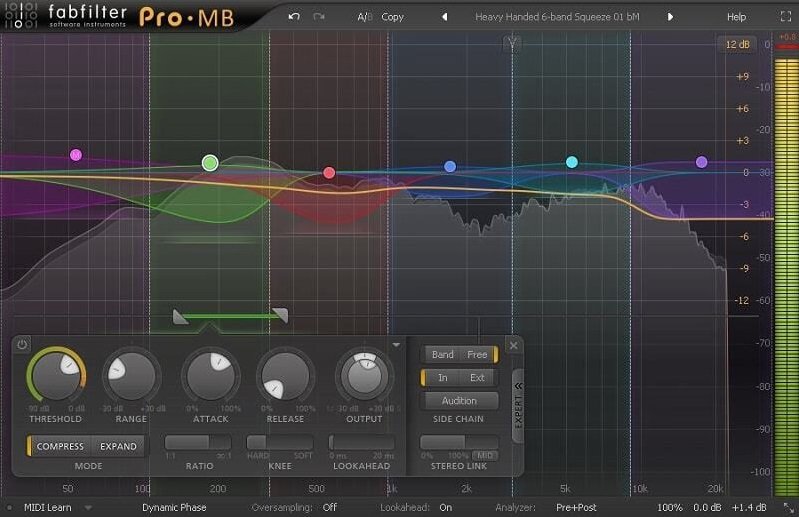Viewport: 799px width, 517px height.
Task: Click the resize corner icon in status bar
Action: coord(789,507)
